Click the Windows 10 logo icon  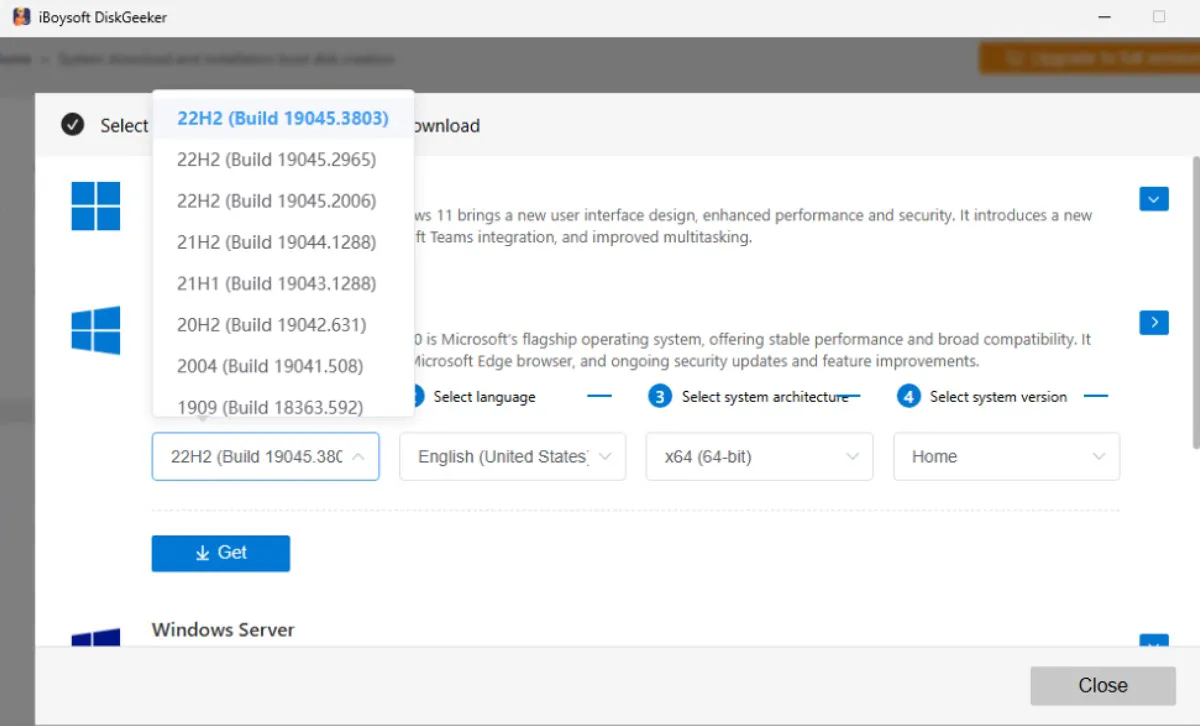[x=95, y=330]
